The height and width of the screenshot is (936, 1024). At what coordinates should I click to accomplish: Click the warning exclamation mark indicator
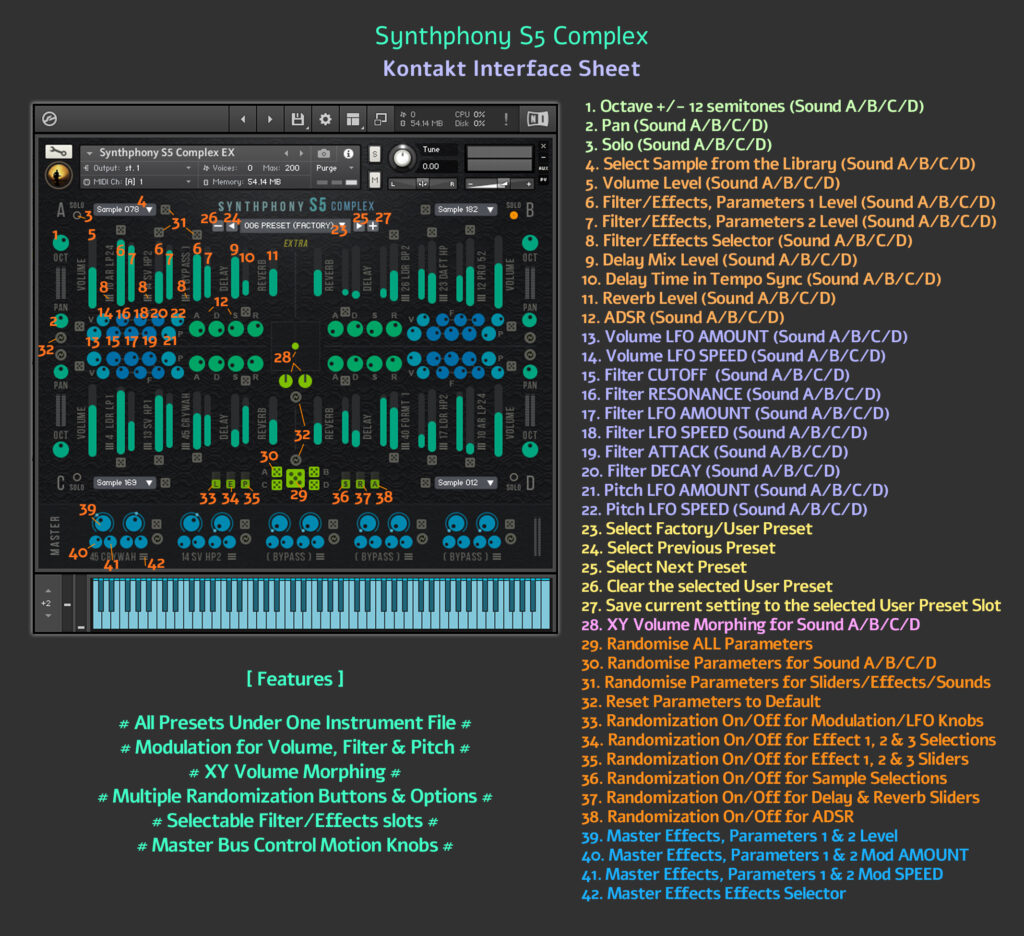[505, 119]
